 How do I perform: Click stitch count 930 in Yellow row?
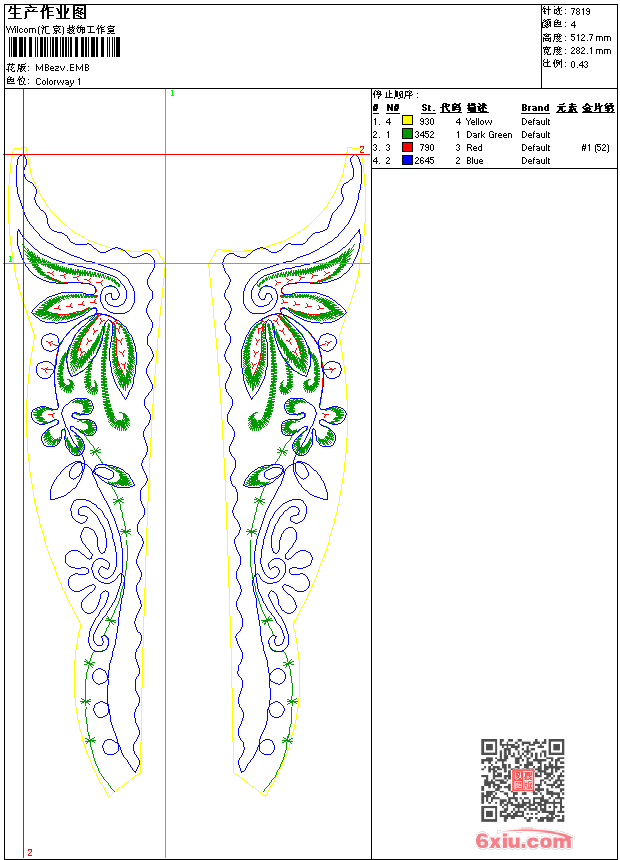coord(427,121)
